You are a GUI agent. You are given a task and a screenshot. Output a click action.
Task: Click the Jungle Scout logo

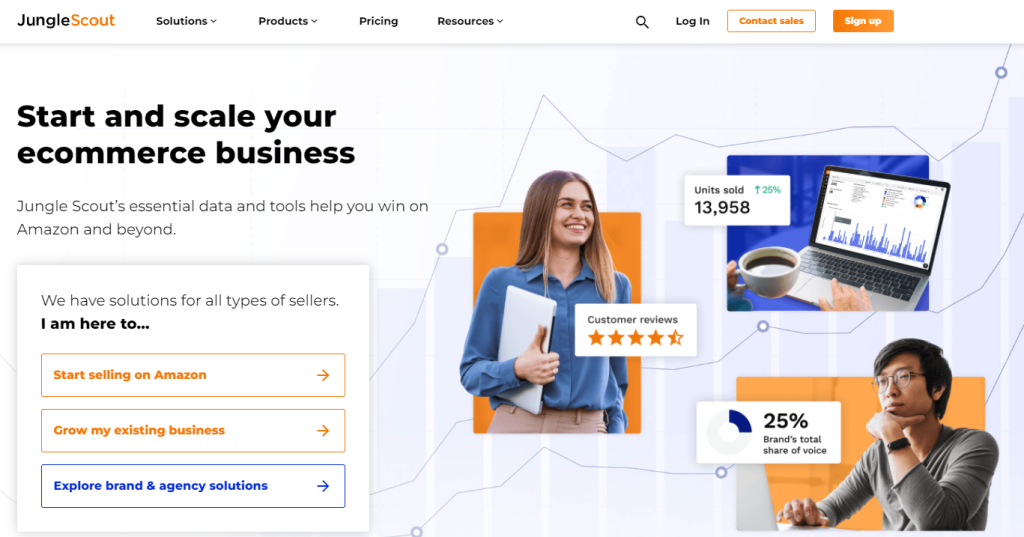(66, 20)
